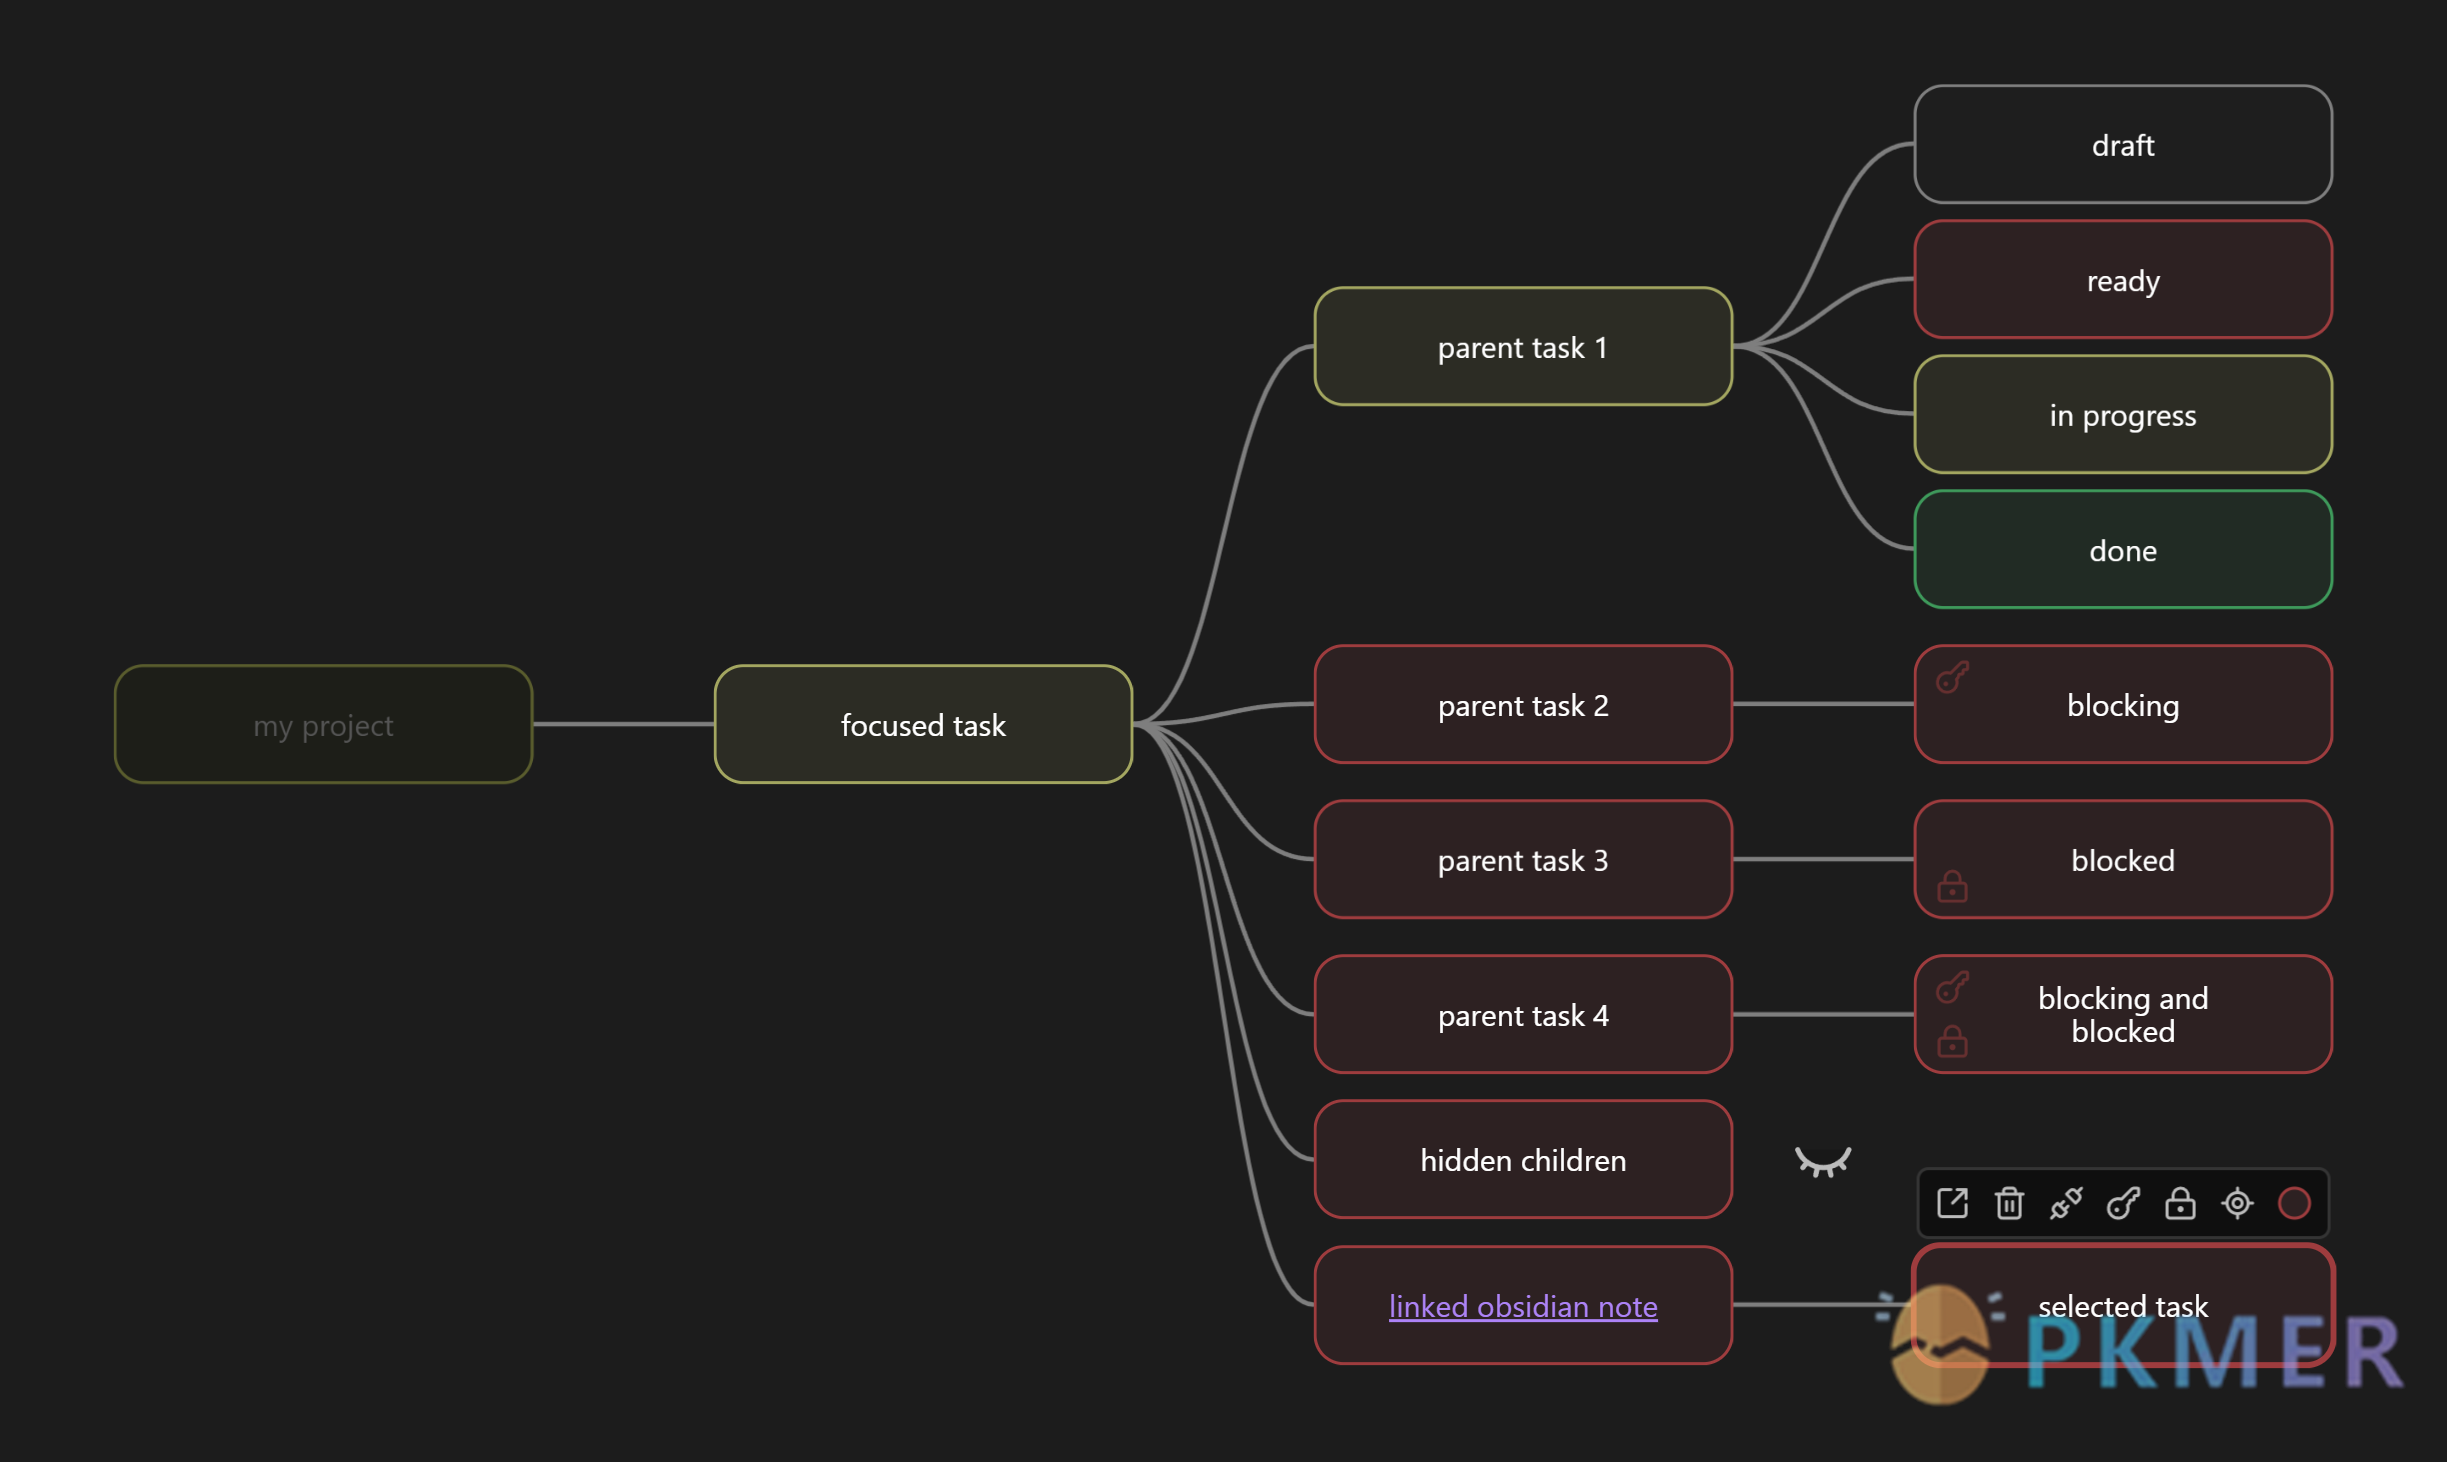The image size is (2447, 1462).
Task: Click the unplug/disconnect icon in the toolbar
Action: pos(2066,1203)
